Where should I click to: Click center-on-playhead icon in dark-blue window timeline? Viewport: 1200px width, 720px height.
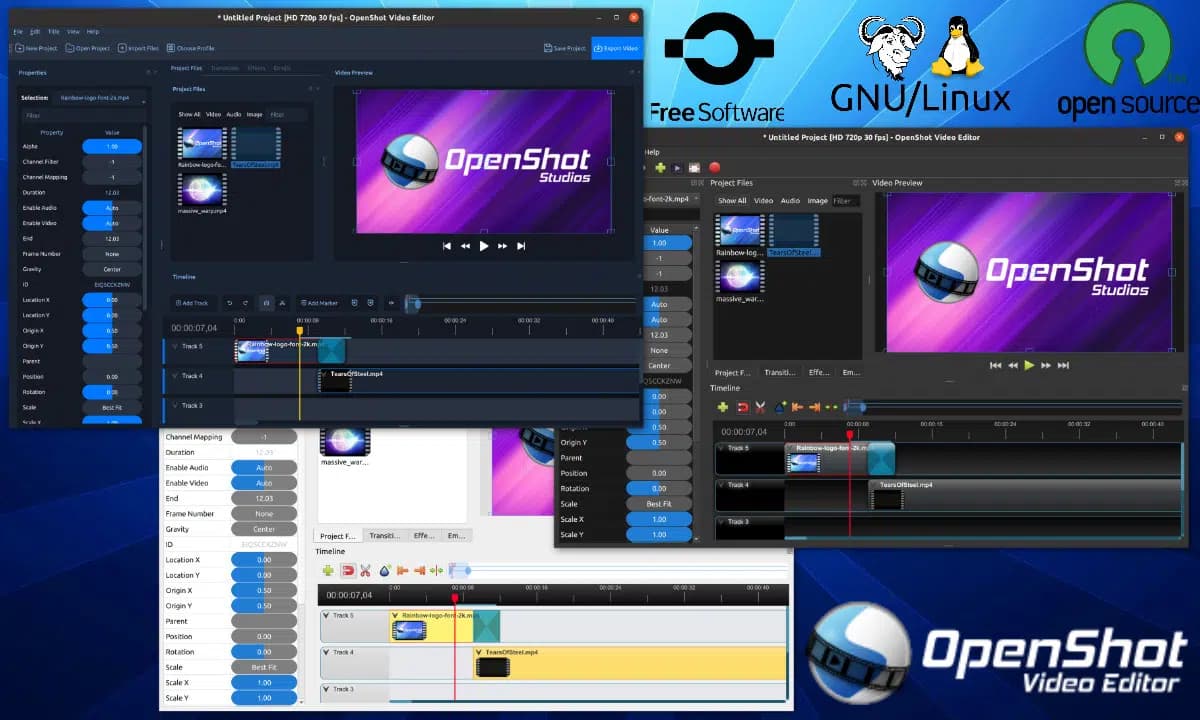390,303
